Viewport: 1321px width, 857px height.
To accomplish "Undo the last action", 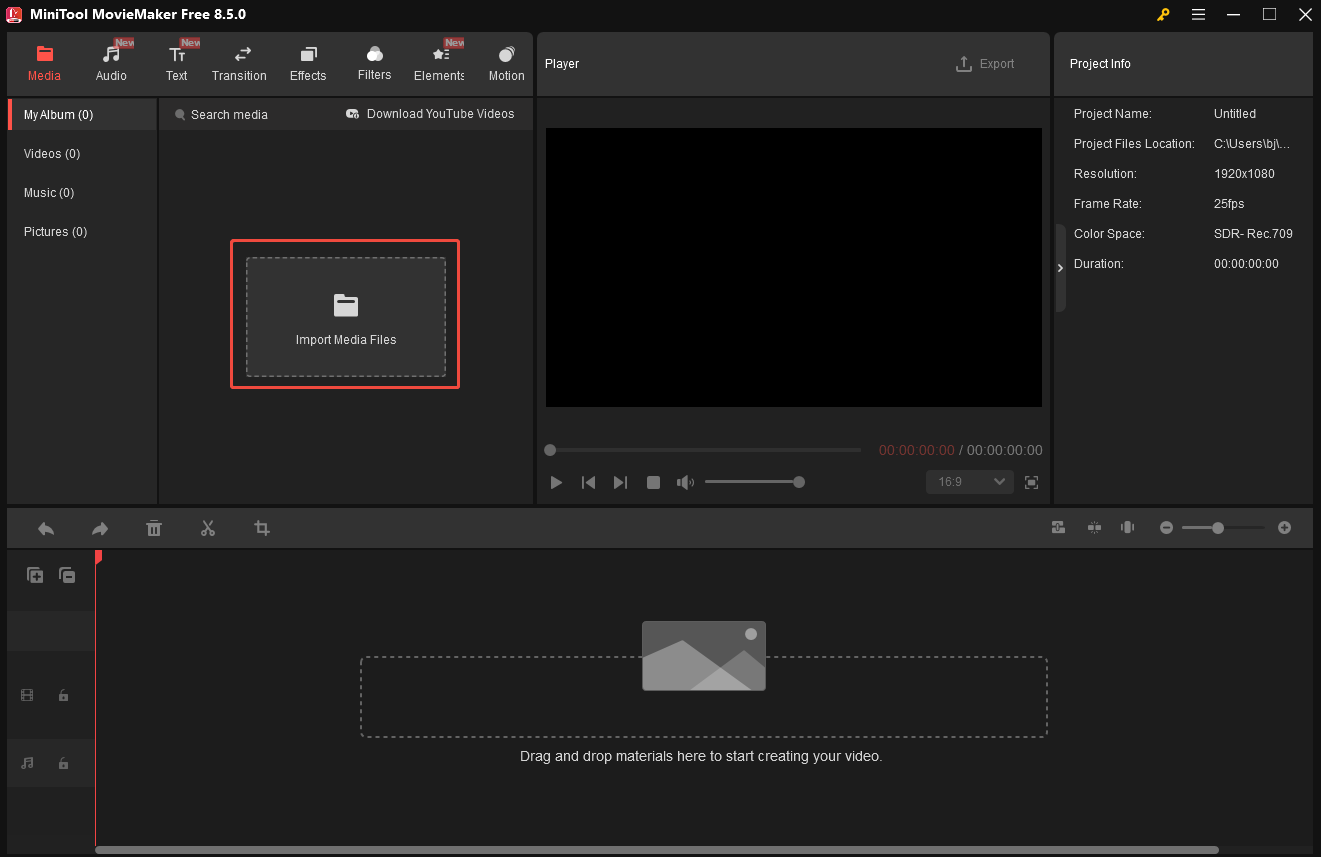I will tap(46, 528).
